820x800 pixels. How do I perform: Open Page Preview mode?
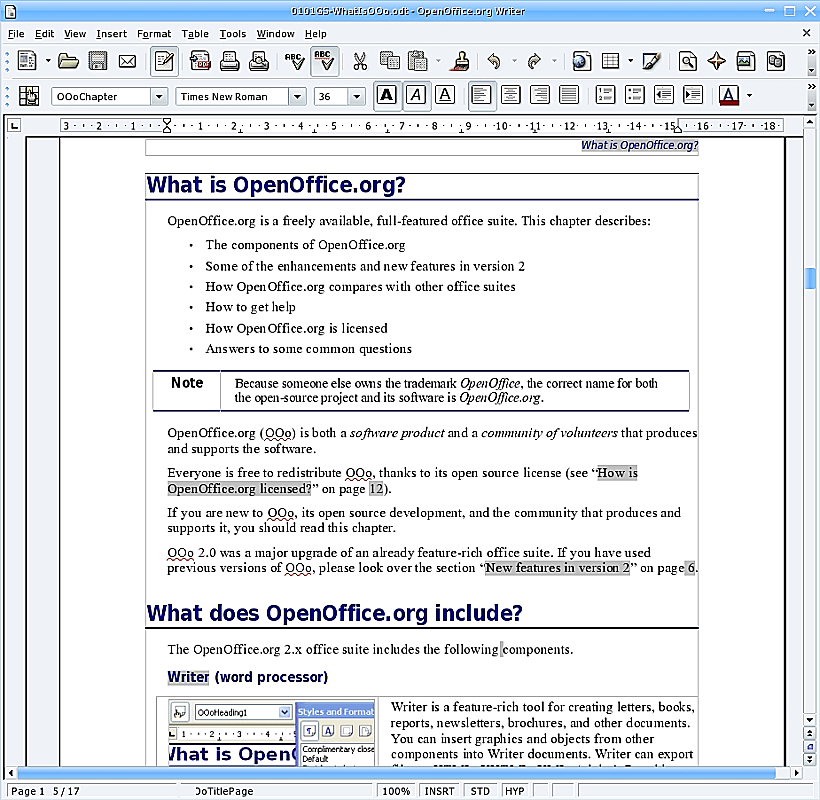tap(256, 61)
